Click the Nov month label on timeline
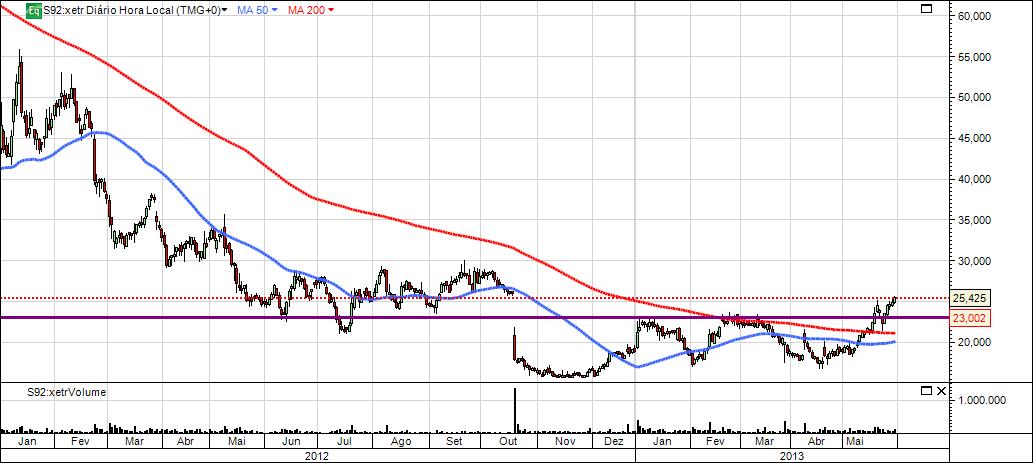The image size is (1033, 463). [x=565, y=441]
